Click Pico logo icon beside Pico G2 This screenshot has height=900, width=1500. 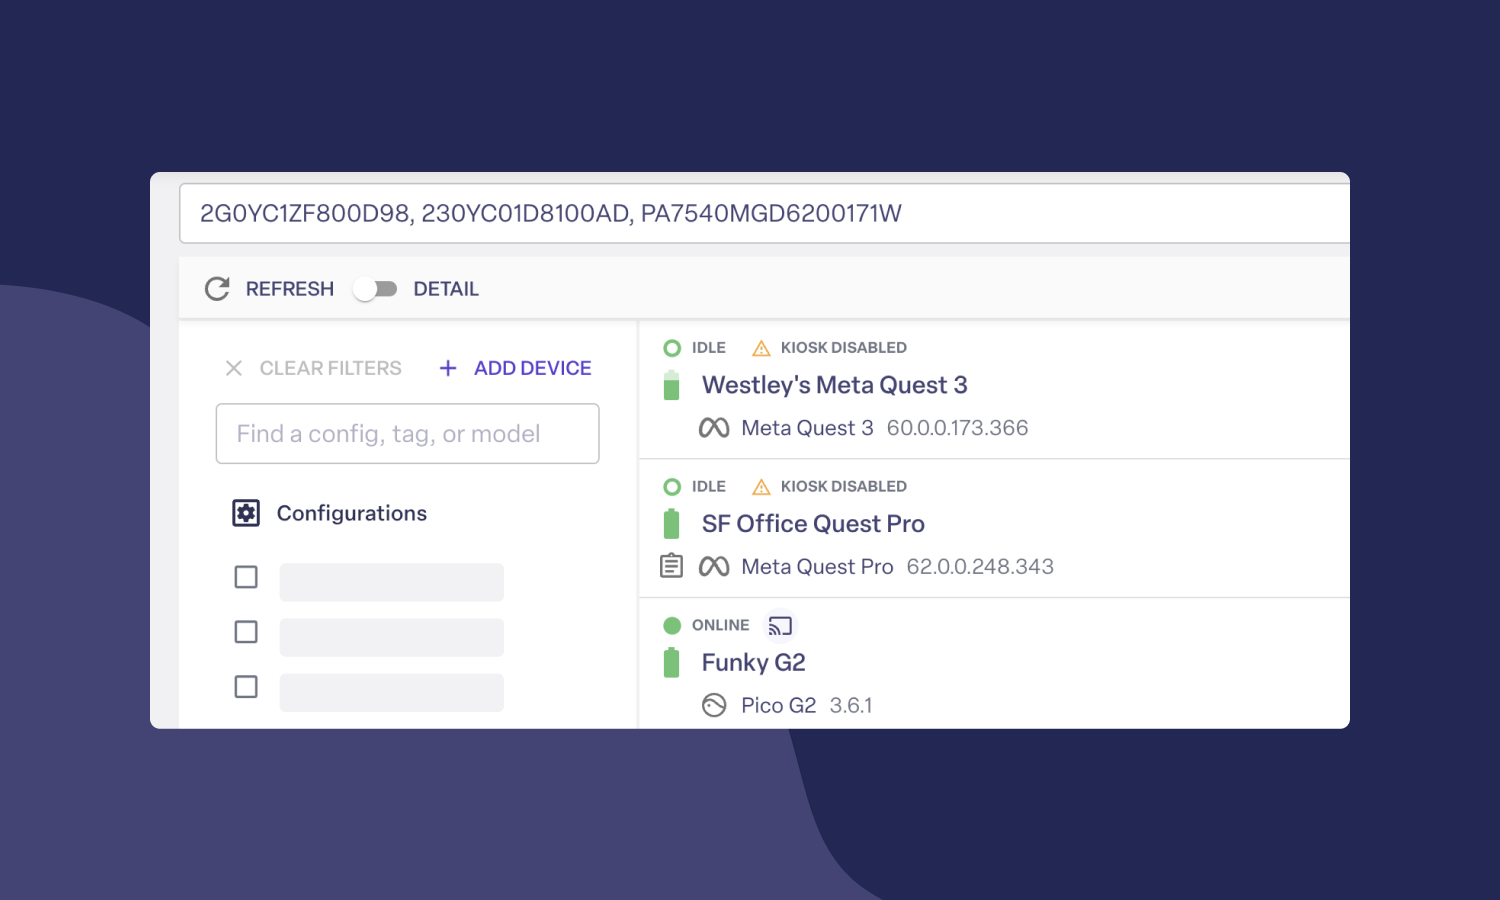pyautogui.click(x=714, y=706)
